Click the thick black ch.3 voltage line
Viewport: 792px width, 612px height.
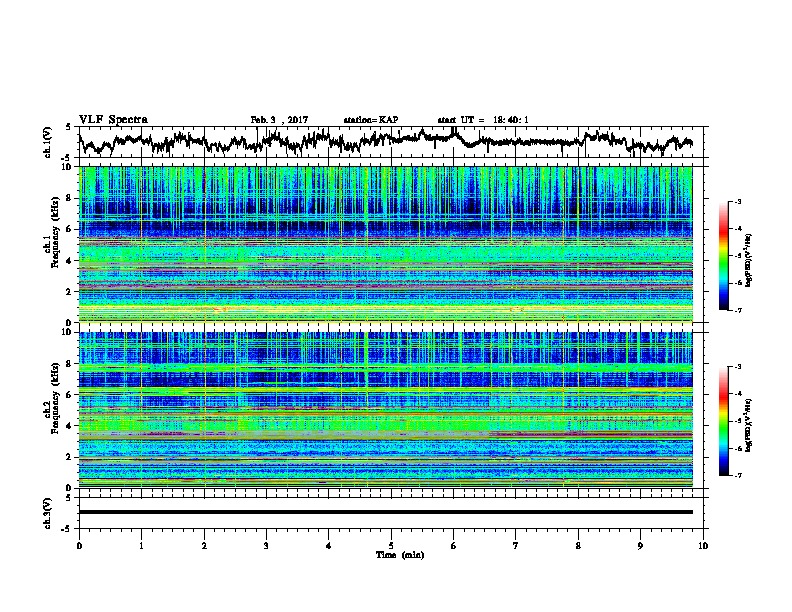coord(386,512)
